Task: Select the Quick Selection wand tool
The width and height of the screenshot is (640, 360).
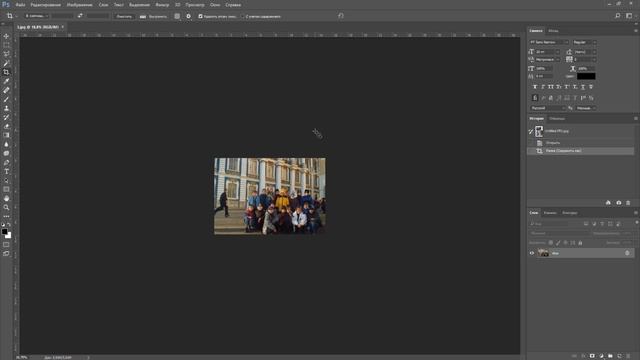Action: point(6,63)
